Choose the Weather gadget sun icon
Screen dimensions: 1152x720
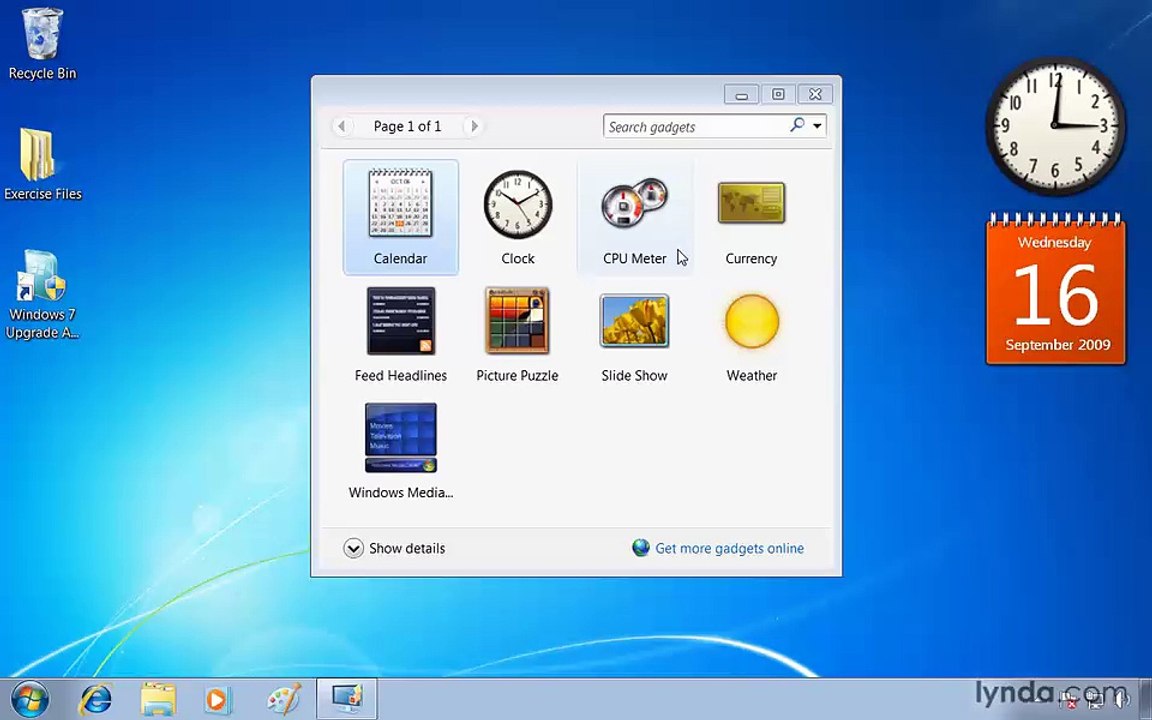[x=752, y=322]
